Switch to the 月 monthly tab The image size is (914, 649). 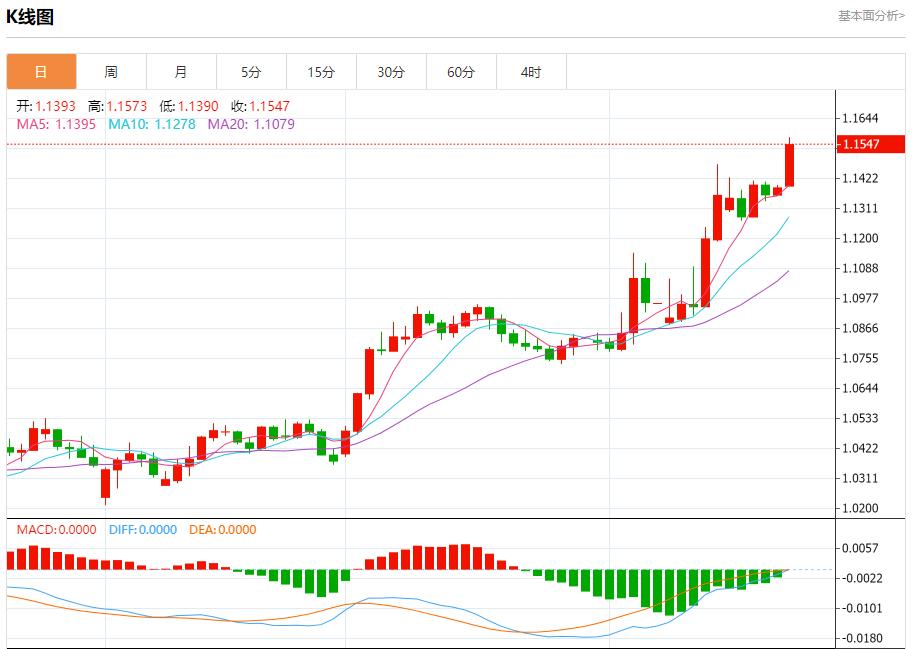click(x=180, y=72)
